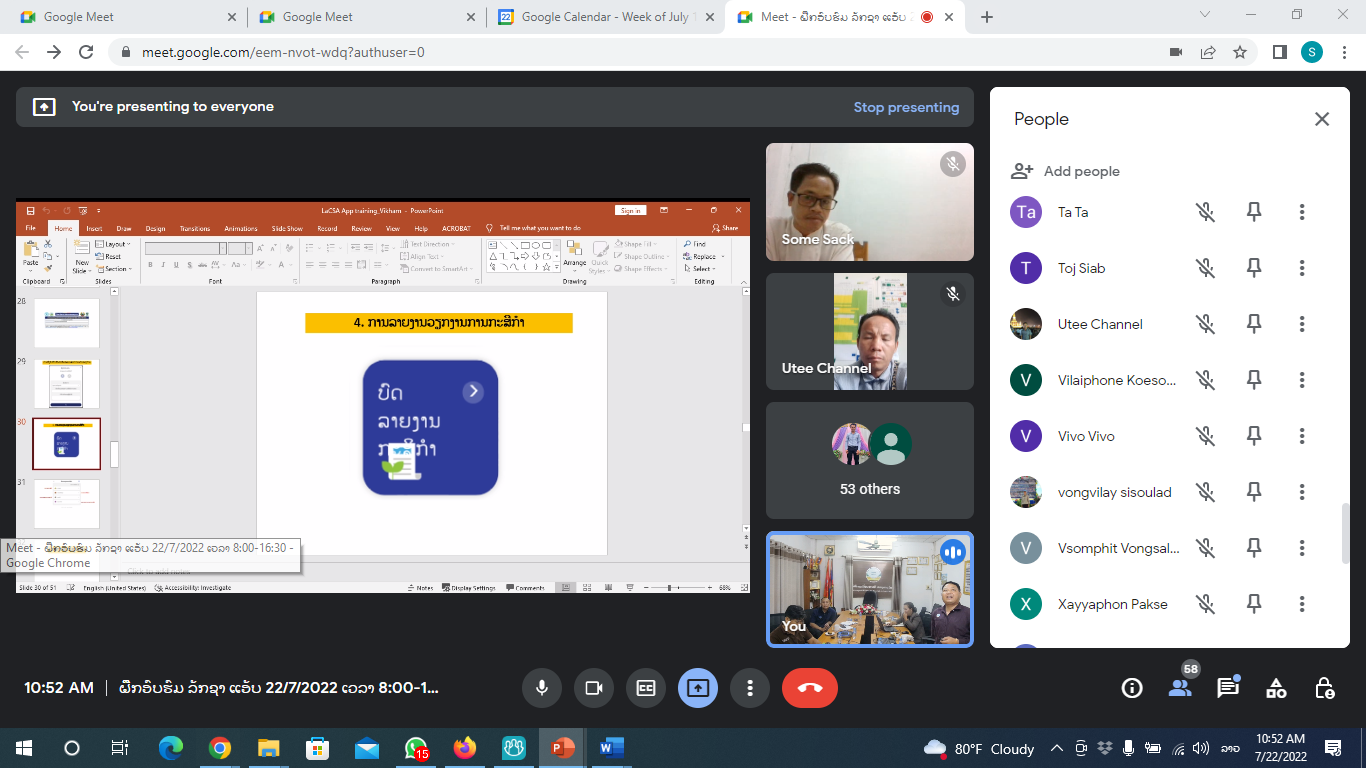Screen dimensions: 1366x768
Task: Pin Vilaiphone Koeso participant
Action: [x=1254, y=380]
